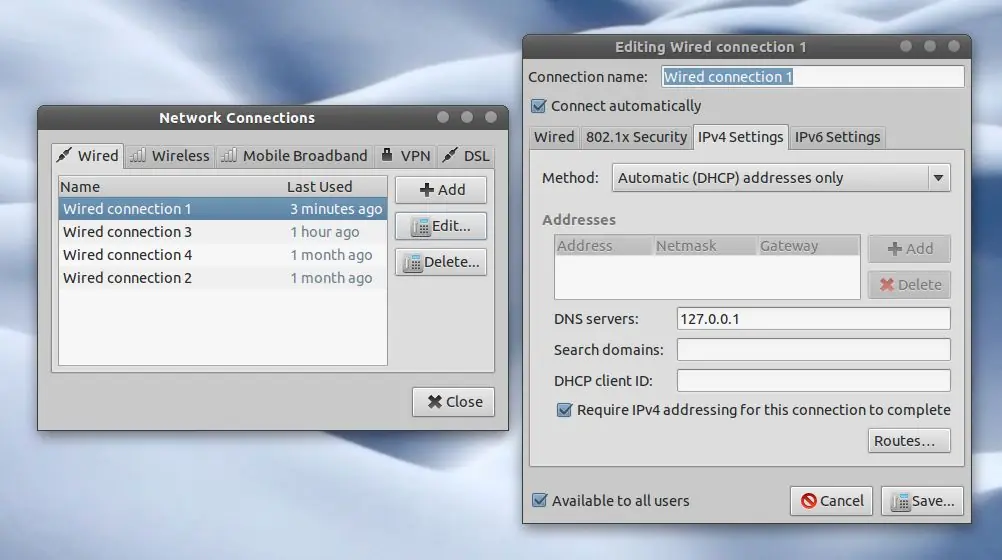
Task: Click the 3 minutes ago cell
Action: point(336,209)
